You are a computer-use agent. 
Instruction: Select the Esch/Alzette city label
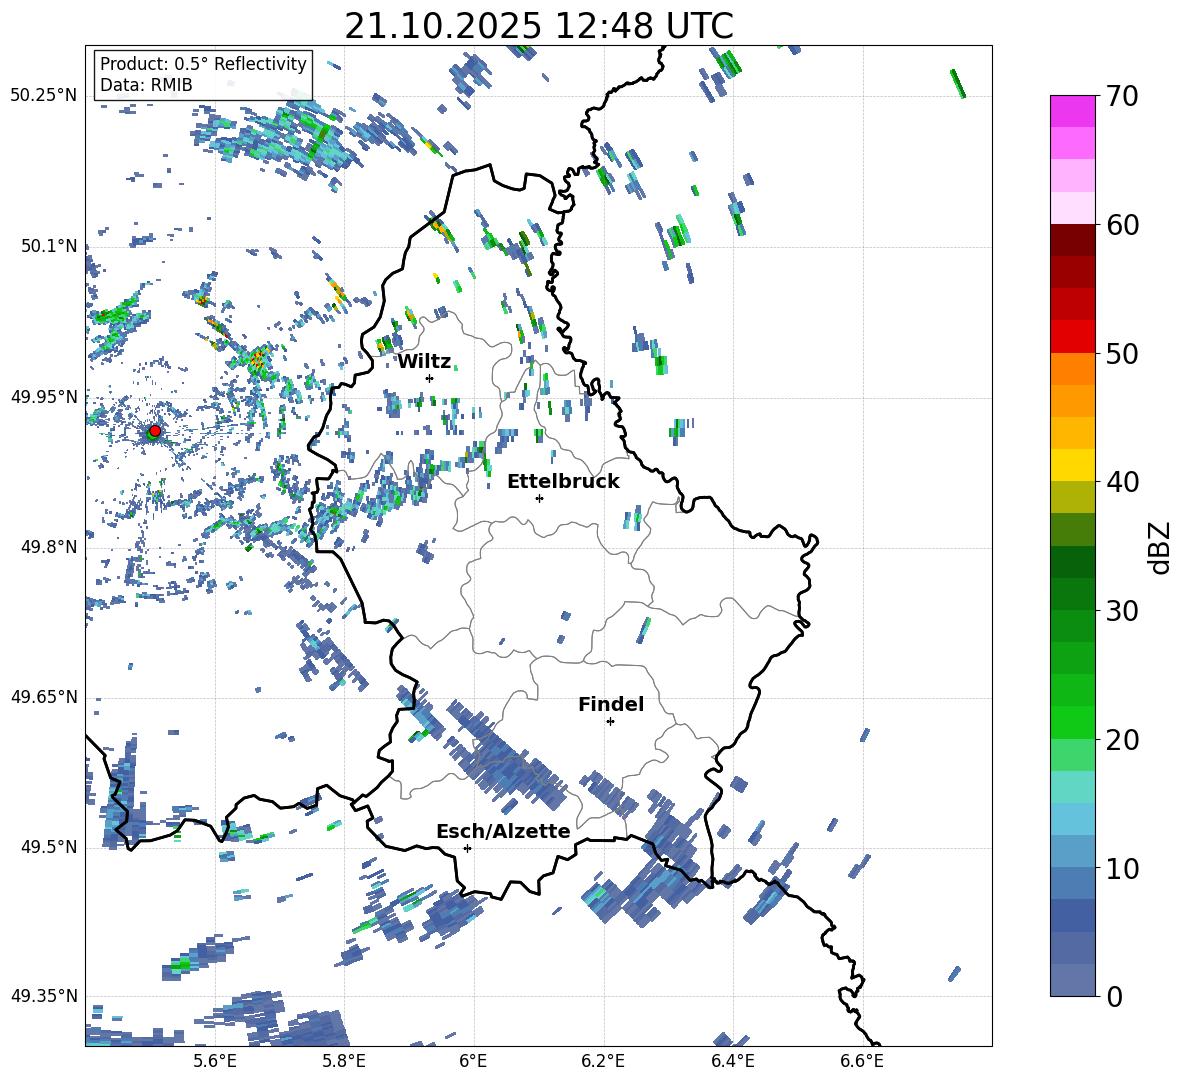coord(503,831)
